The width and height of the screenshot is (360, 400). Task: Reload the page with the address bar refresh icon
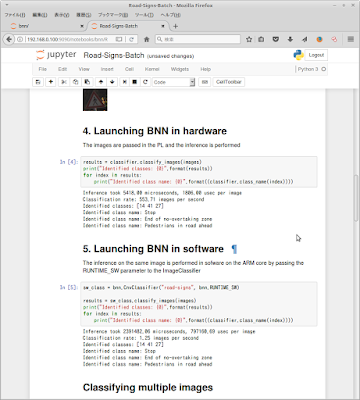click(131, 39)
